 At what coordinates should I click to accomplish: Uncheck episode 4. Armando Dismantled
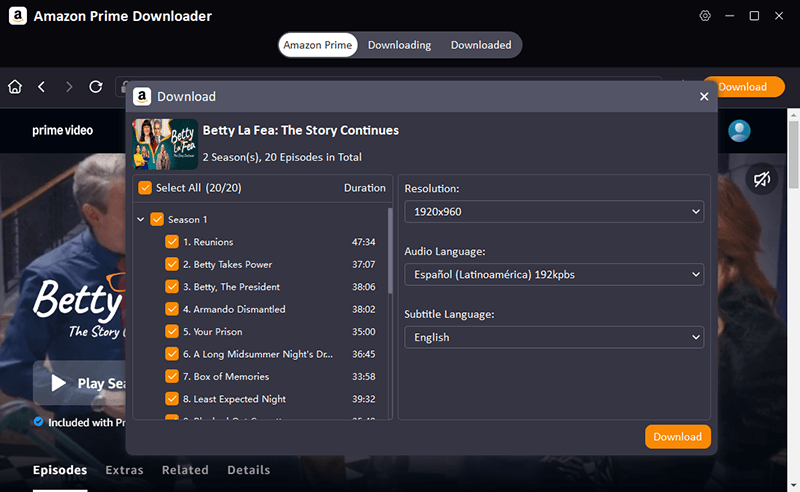[x=172, y=309]
